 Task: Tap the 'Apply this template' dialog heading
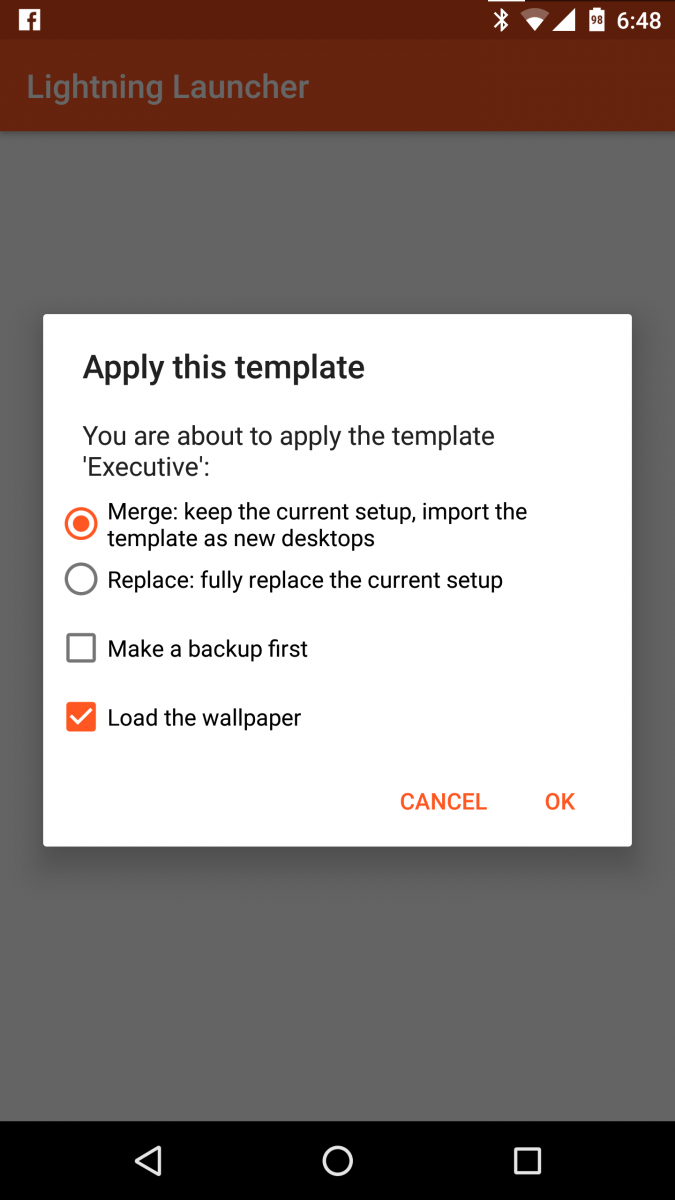click(x=224, y=367)
